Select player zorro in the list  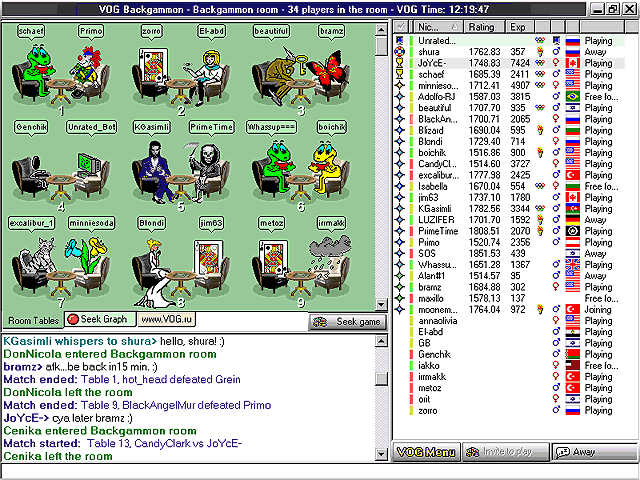pyautogui.click(x=509, y=410)
